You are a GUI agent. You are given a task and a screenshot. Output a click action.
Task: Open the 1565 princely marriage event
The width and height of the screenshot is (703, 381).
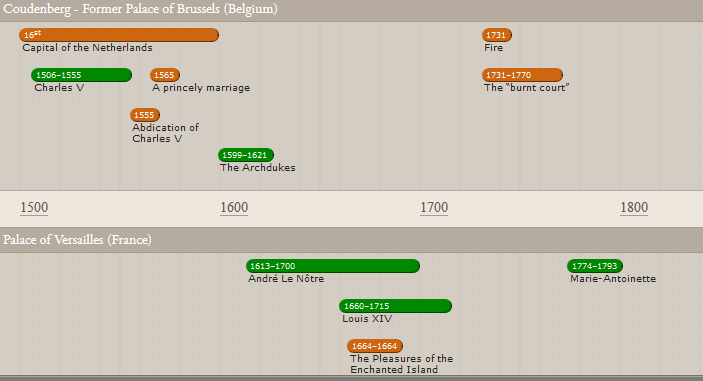click(165, 75)
